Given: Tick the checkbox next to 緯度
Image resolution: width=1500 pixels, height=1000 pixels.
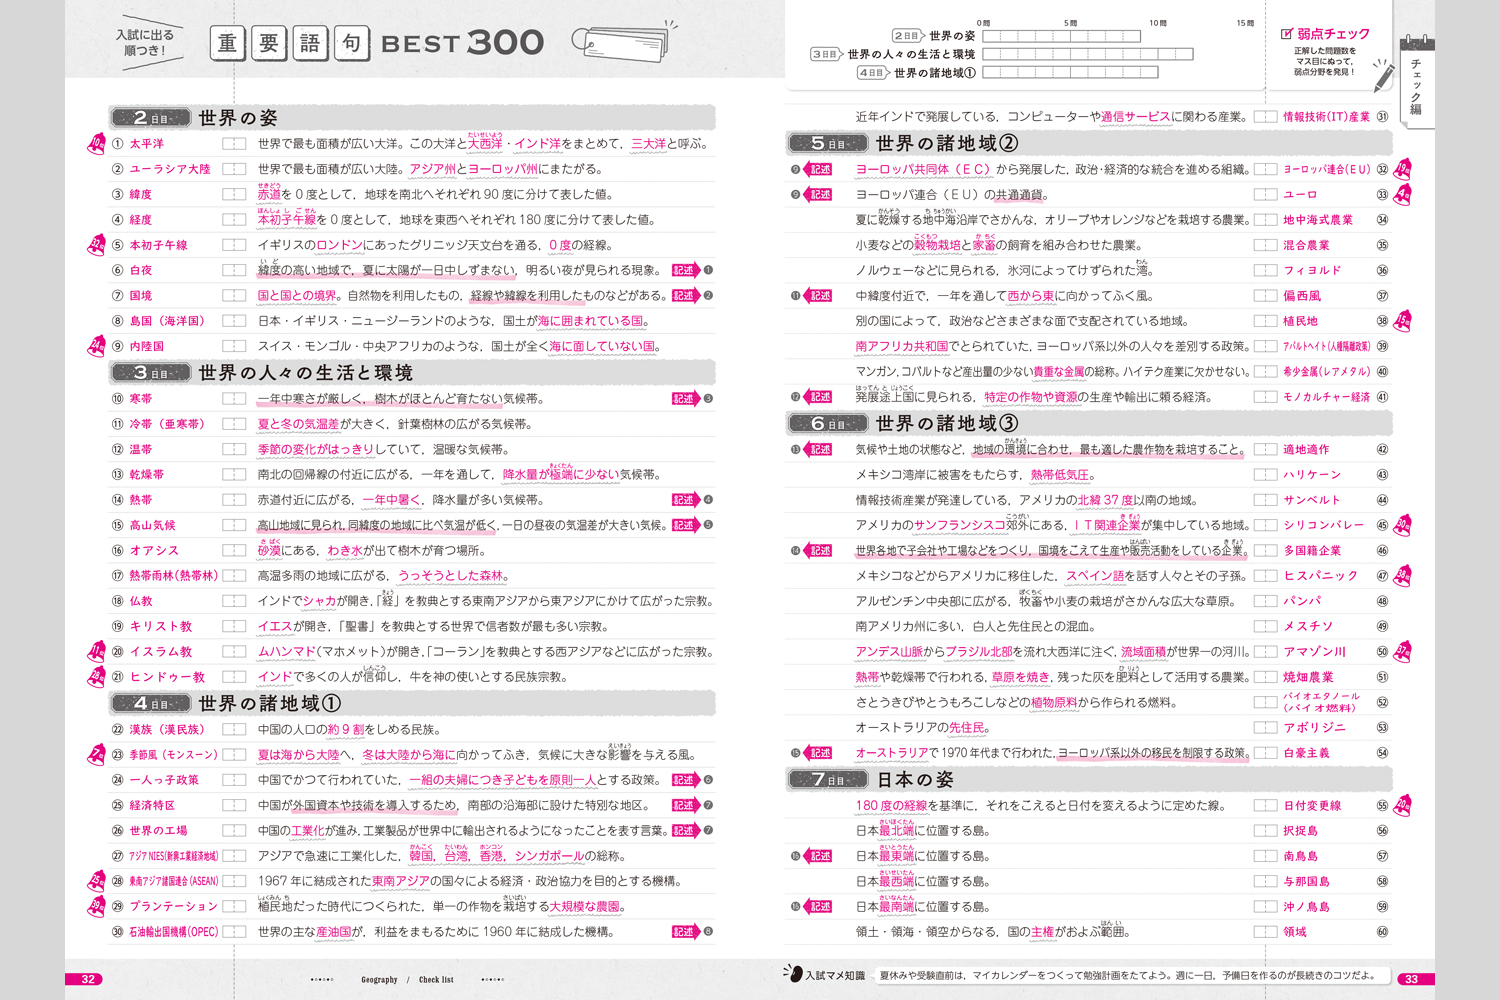Looking at the screenshot, I should (x=234, y=194).
